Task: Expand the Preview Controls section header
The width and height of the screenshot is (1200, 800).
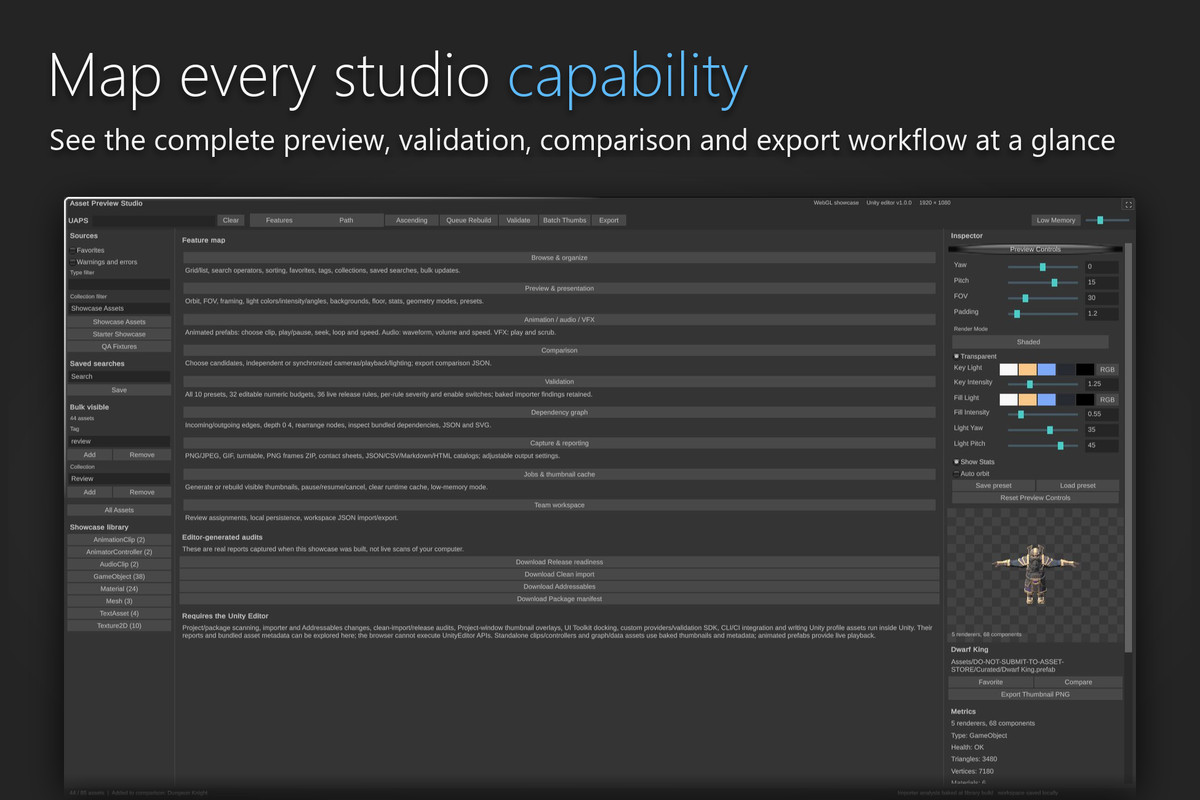Action: point(1035,249)
